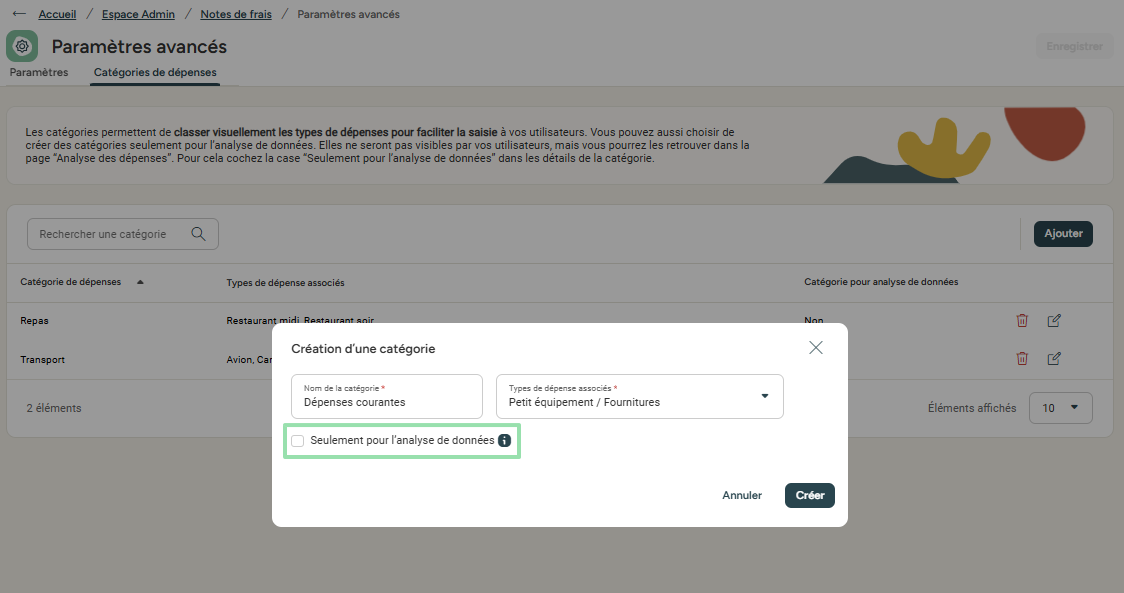
Task: Sort by Catégorie de dépenses arrow
Action: (x=140, y=282)
